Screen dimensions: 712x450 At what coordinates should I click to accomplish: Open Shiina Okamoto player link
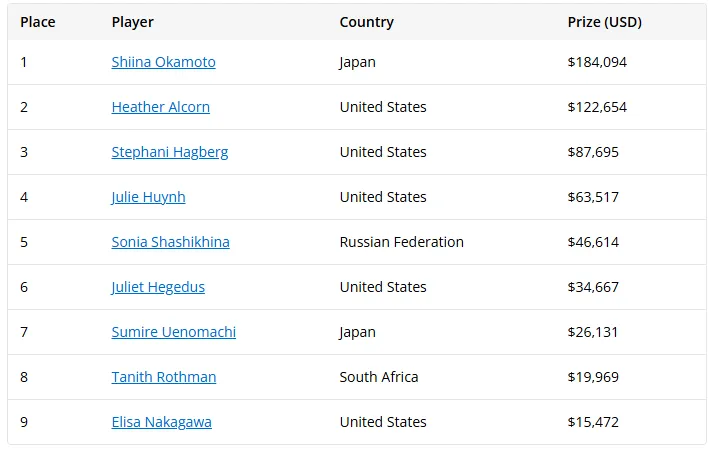pyautogui.click(x=163, y=62)
